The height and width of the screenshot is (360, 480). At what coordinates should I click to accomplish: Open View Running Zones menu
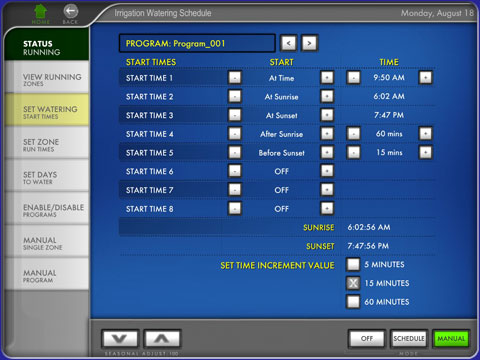[x=47, y=77]
